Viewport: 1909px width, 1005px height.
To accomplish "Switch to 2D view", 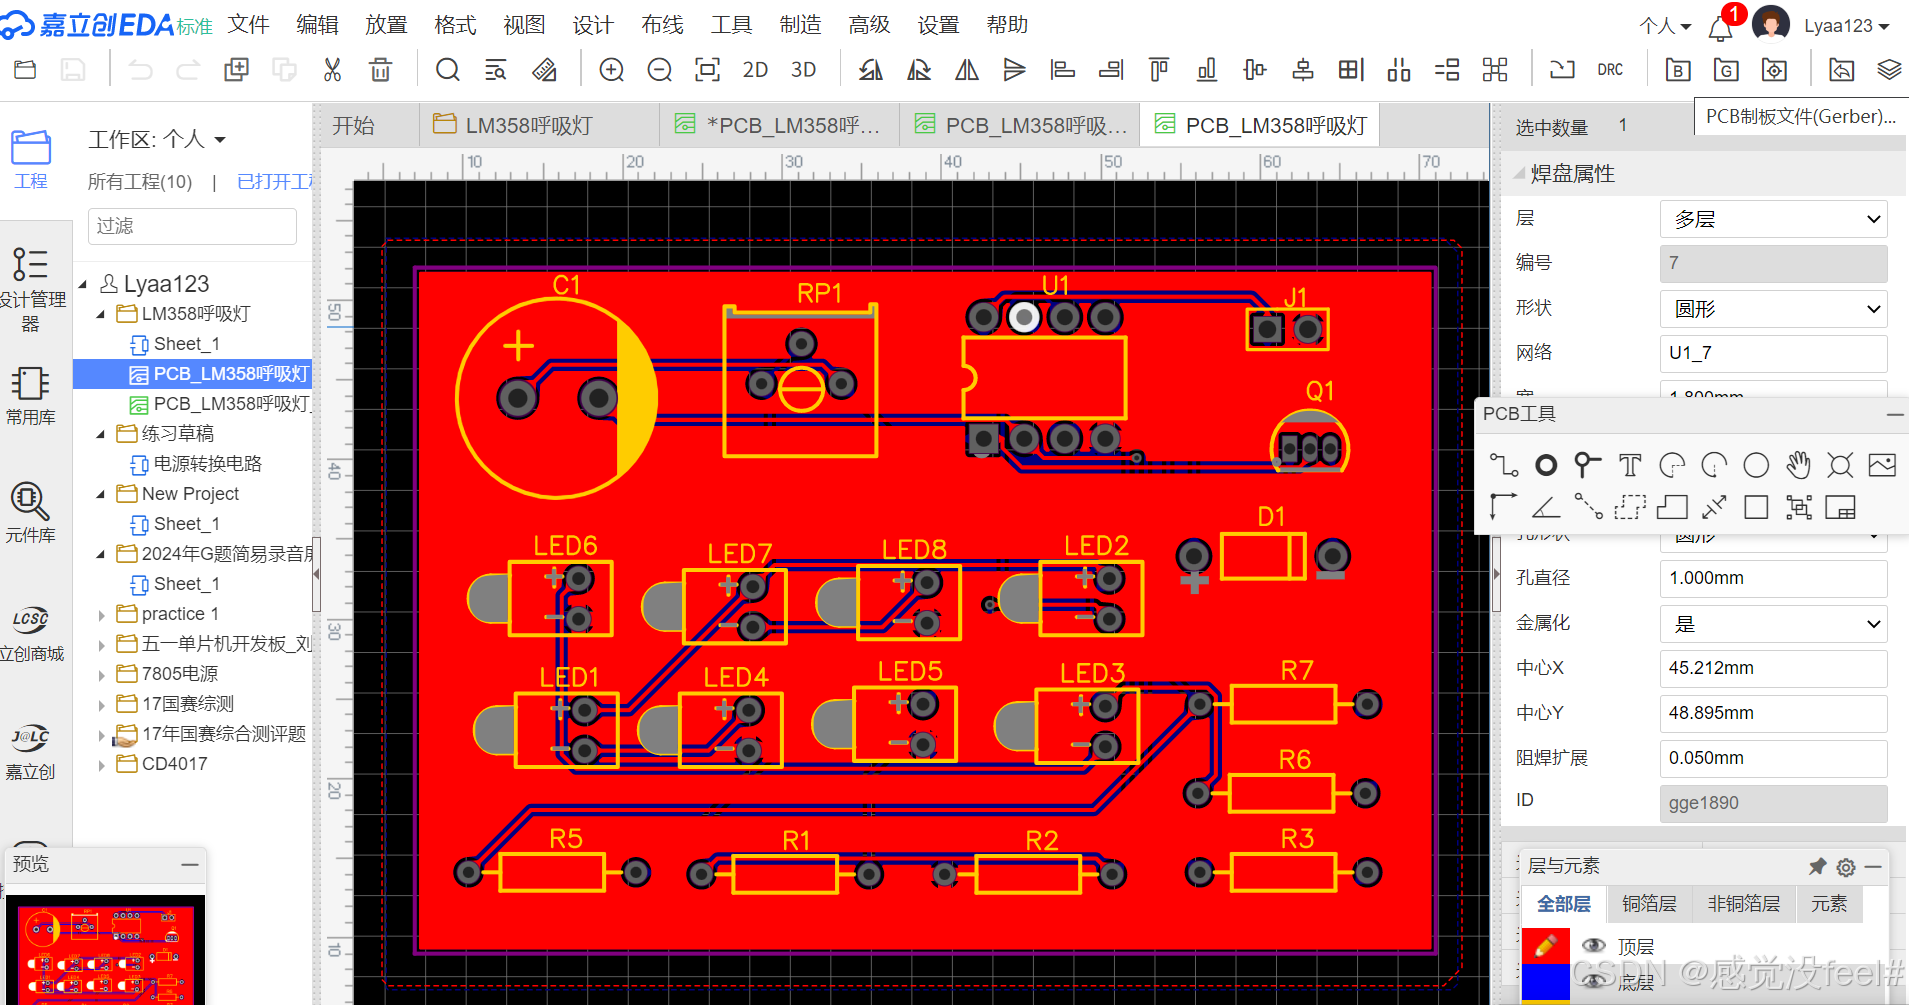I will point(755,70).
